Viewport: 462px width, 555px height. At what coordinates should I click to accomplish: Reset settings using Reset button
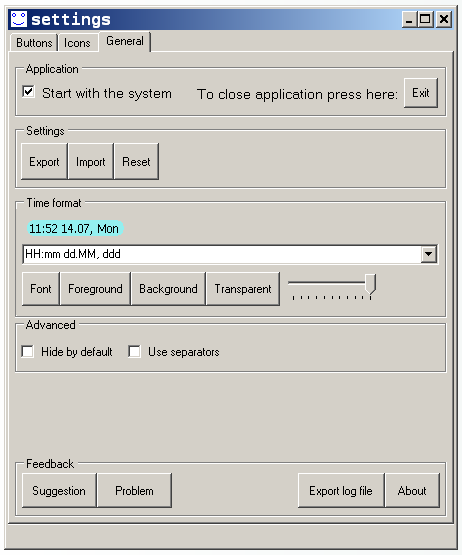(136, 162)
